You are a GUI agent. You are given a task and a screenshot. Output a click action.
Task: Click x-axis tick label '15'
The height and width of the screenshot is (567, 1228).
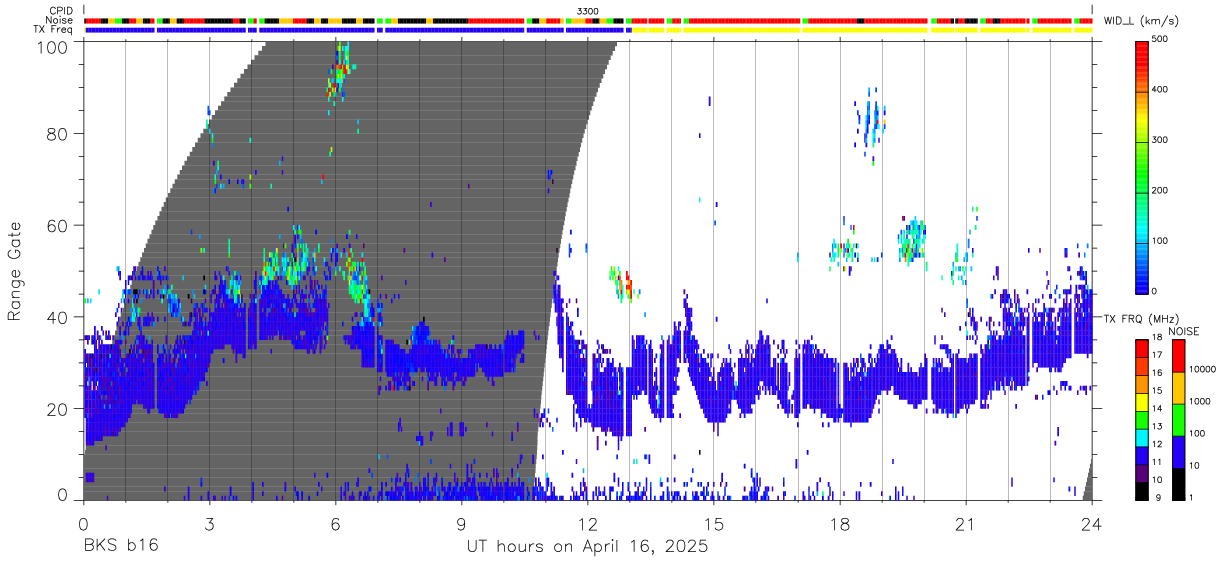713,524
